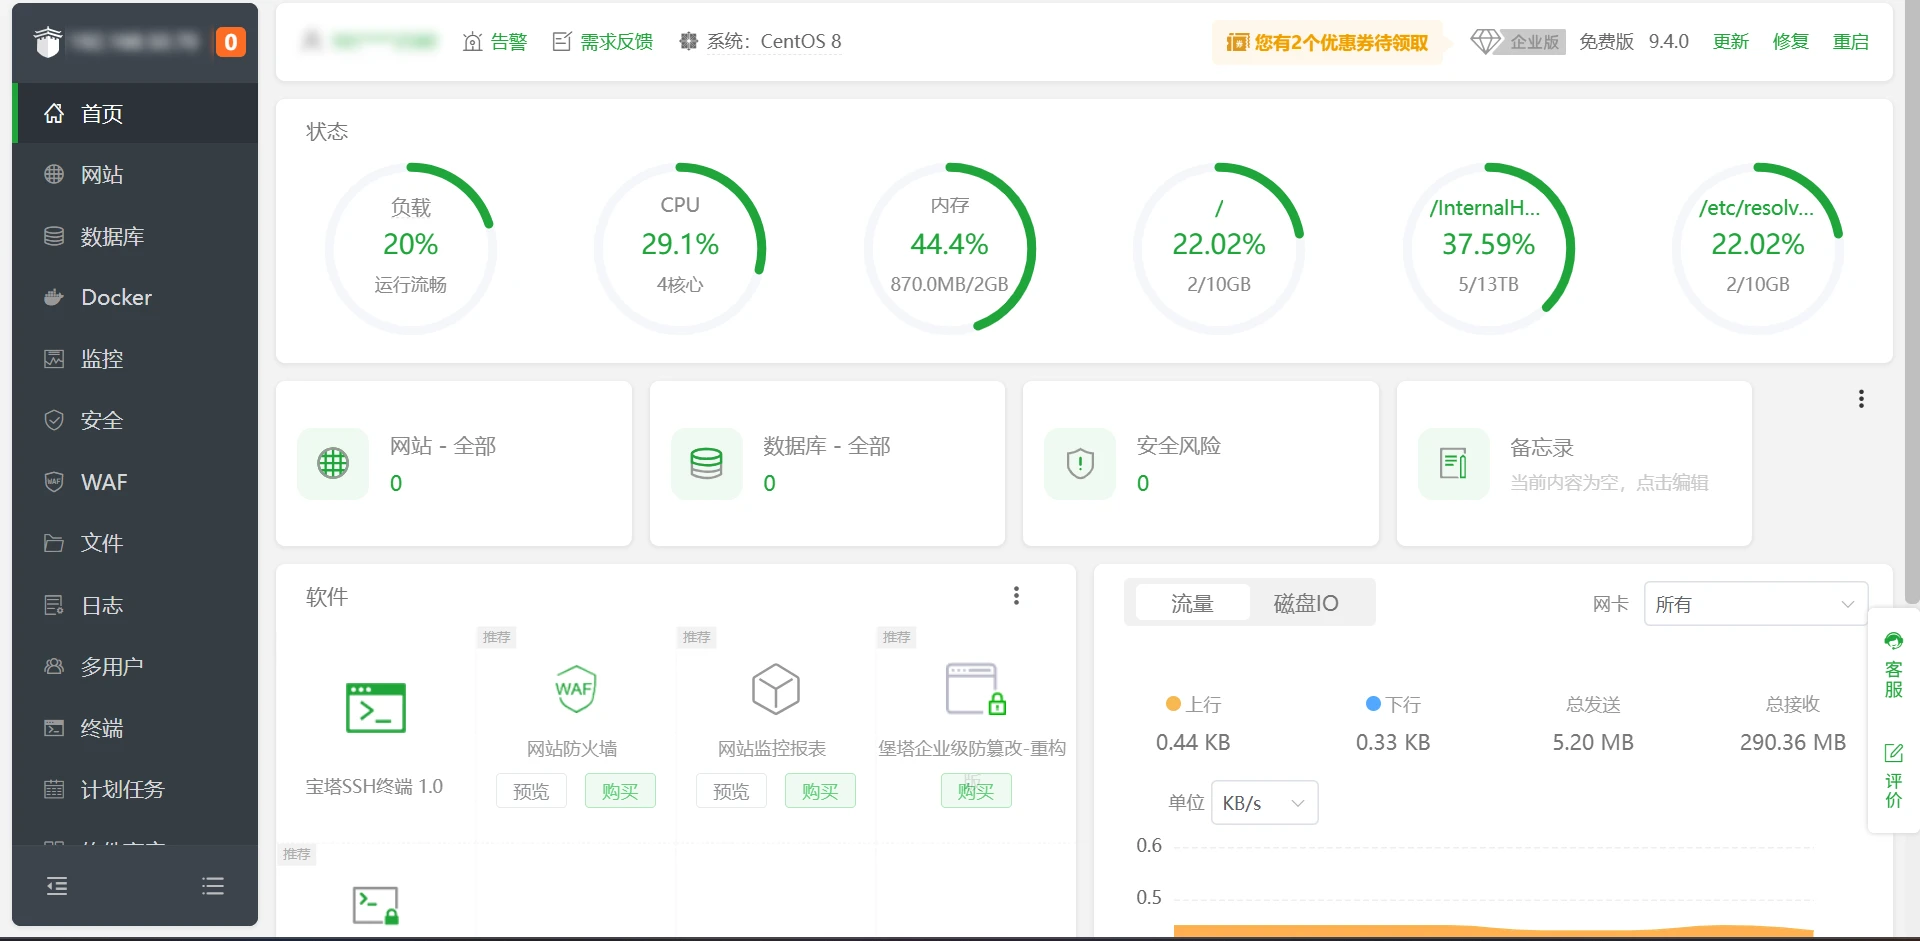Click the 企业版 diamond icon
Screen dimensions: 1920x941
point(1486,42)
